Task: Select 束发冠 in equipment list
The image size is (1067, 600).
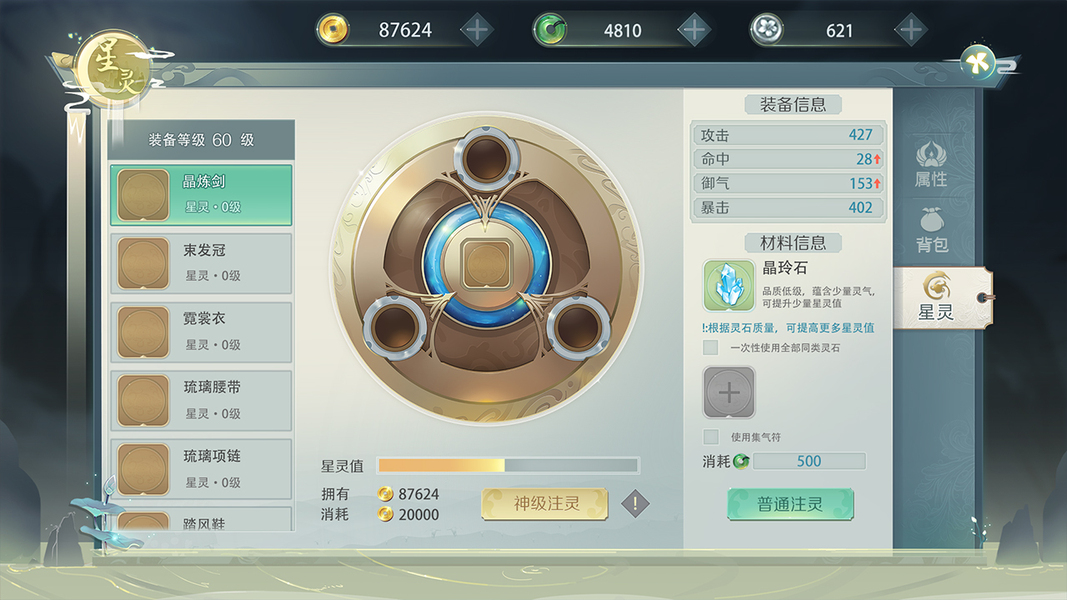Action: tap(201, 263)
